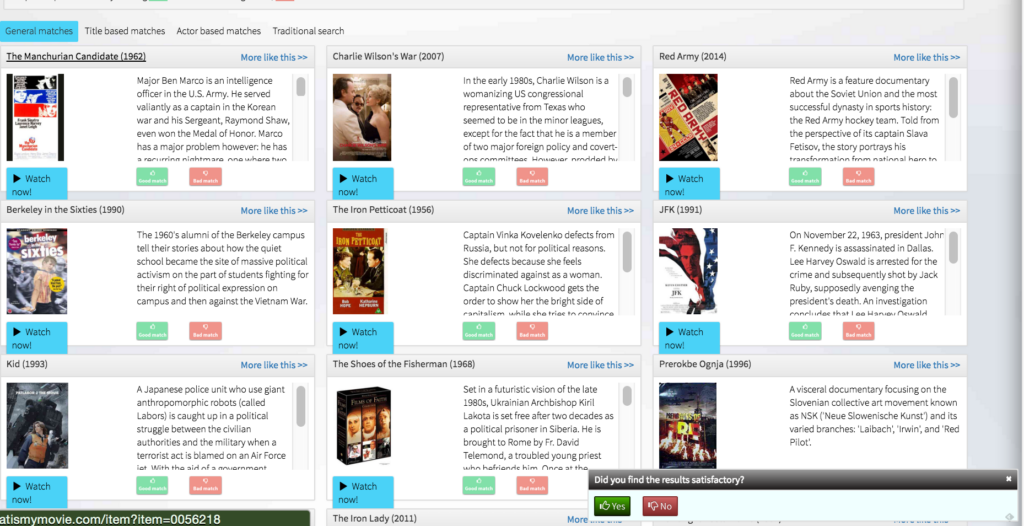This screenshot has height=526, width=1024.
Task: Close the satisfaction survey popup
Action: 1008,480
